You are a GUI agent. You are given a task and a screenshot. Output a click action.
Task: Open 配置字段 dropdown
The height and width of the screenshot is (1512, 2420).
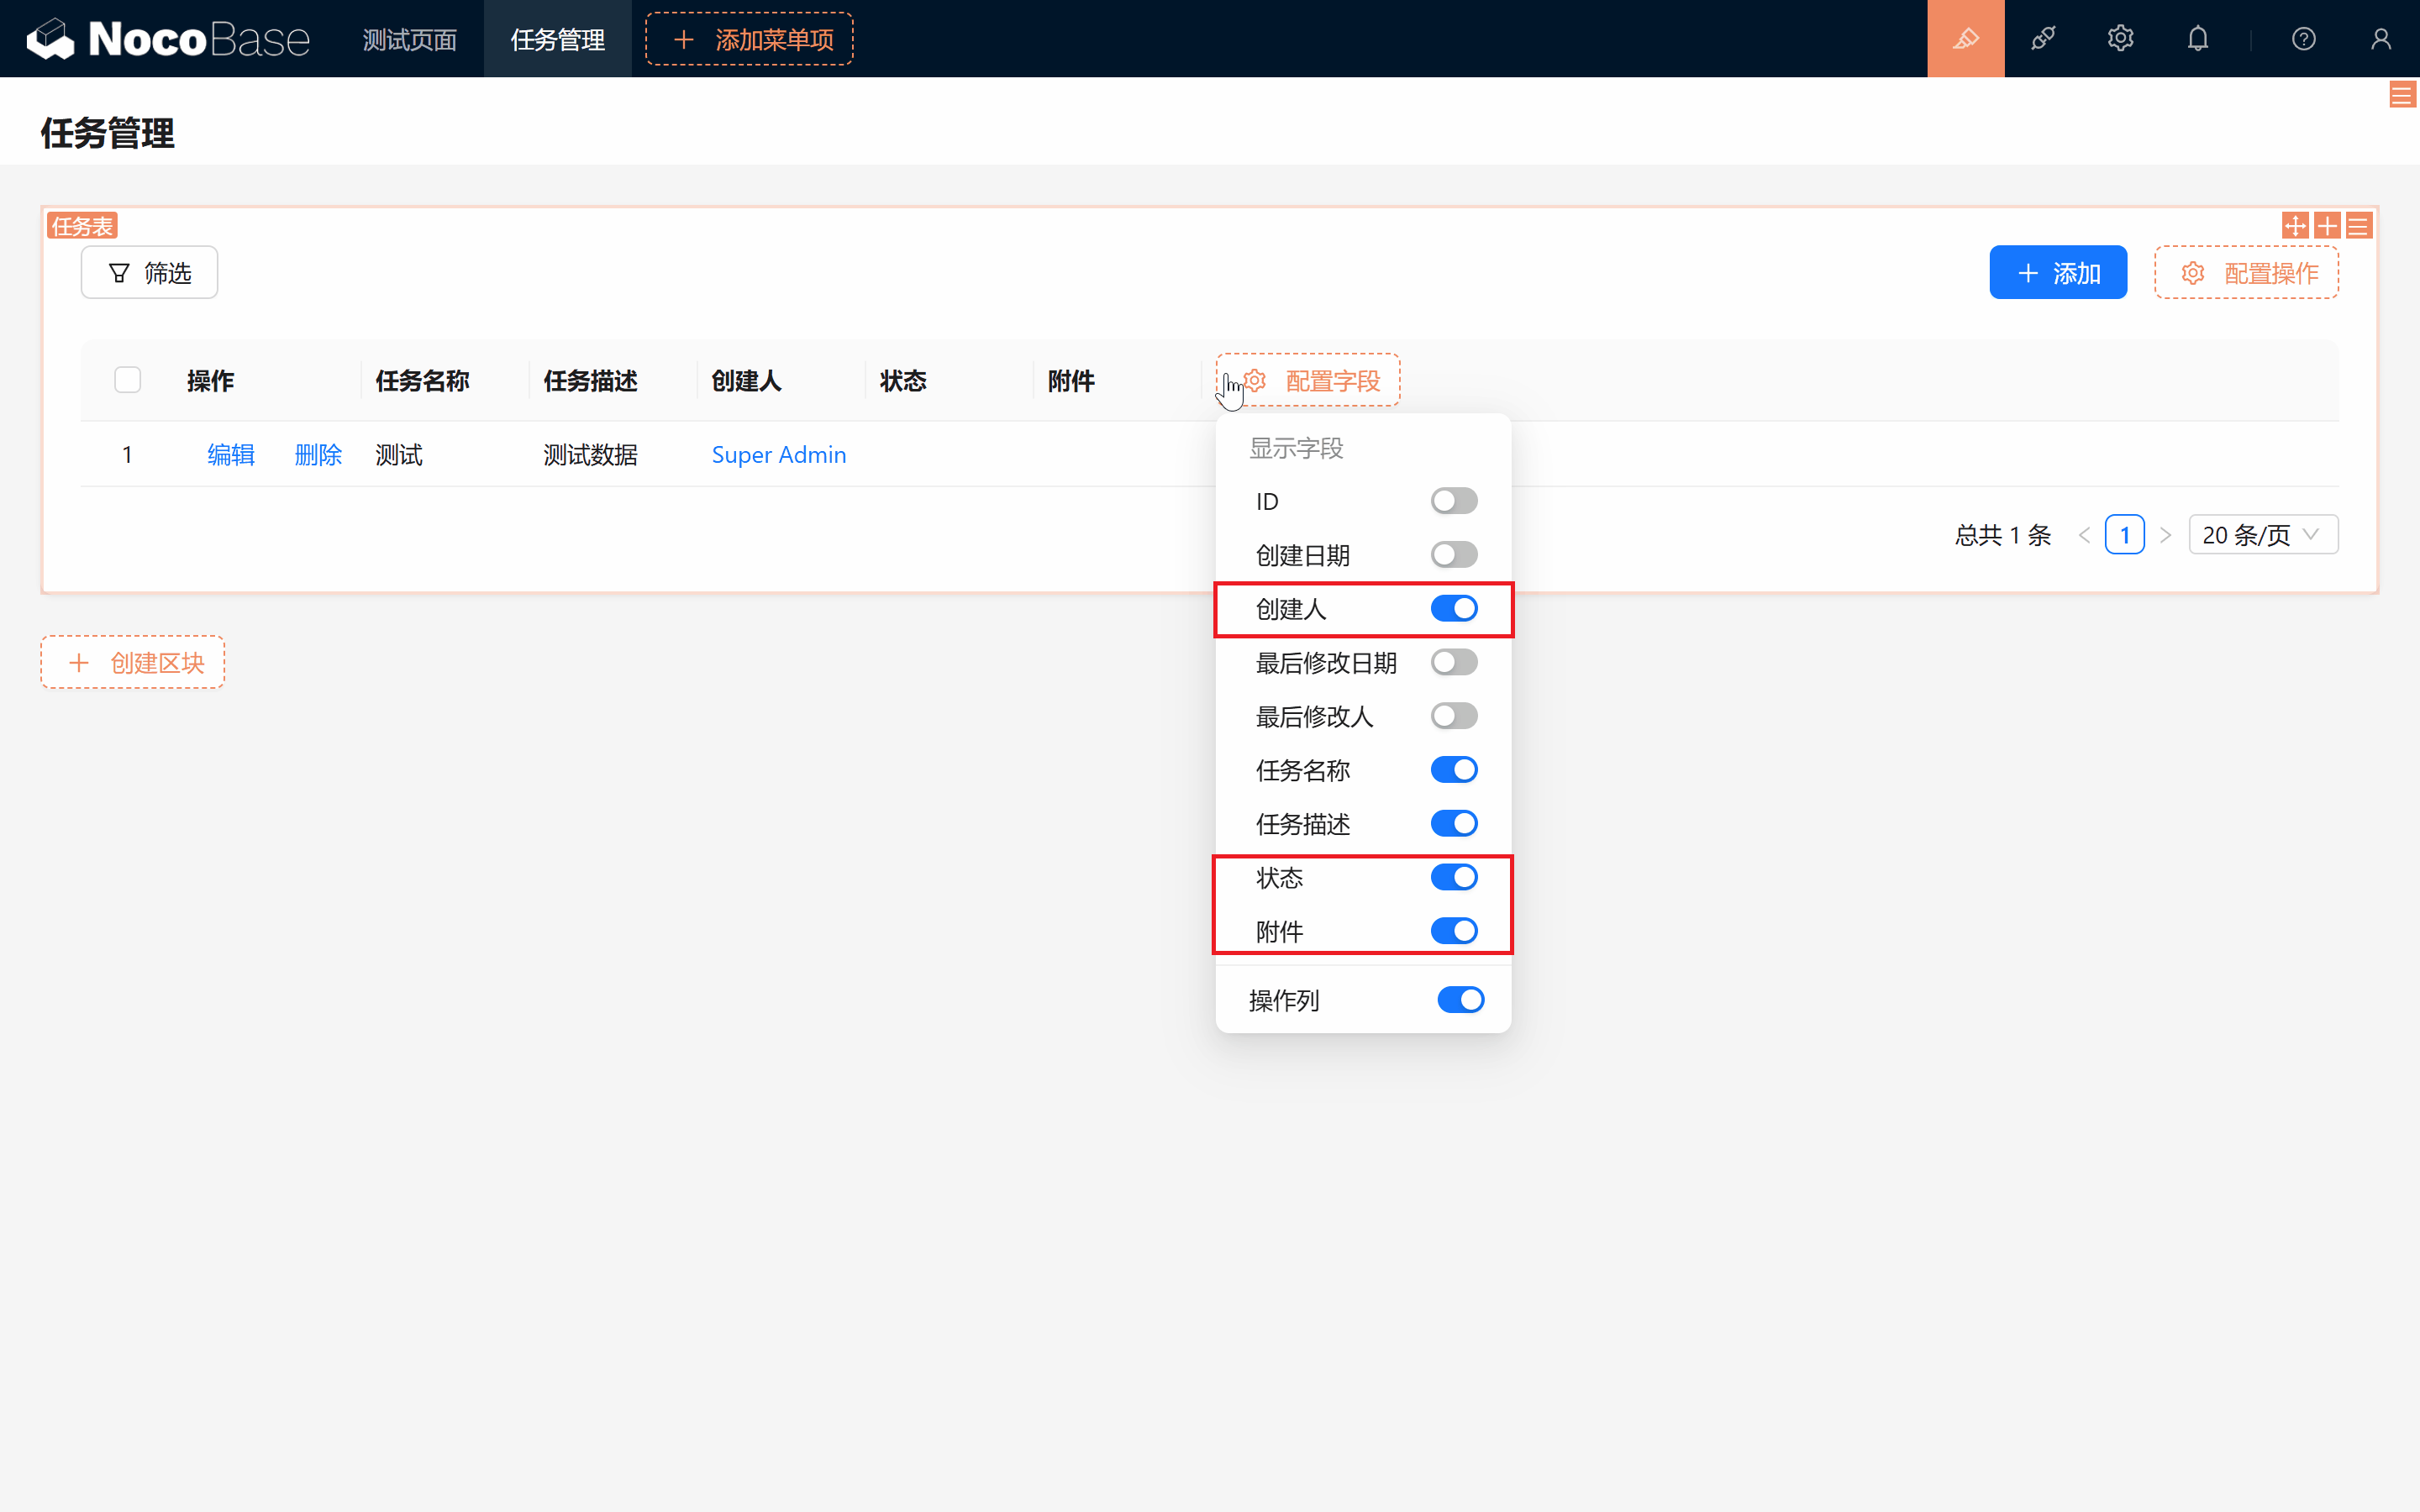[x=1308, y=380]
